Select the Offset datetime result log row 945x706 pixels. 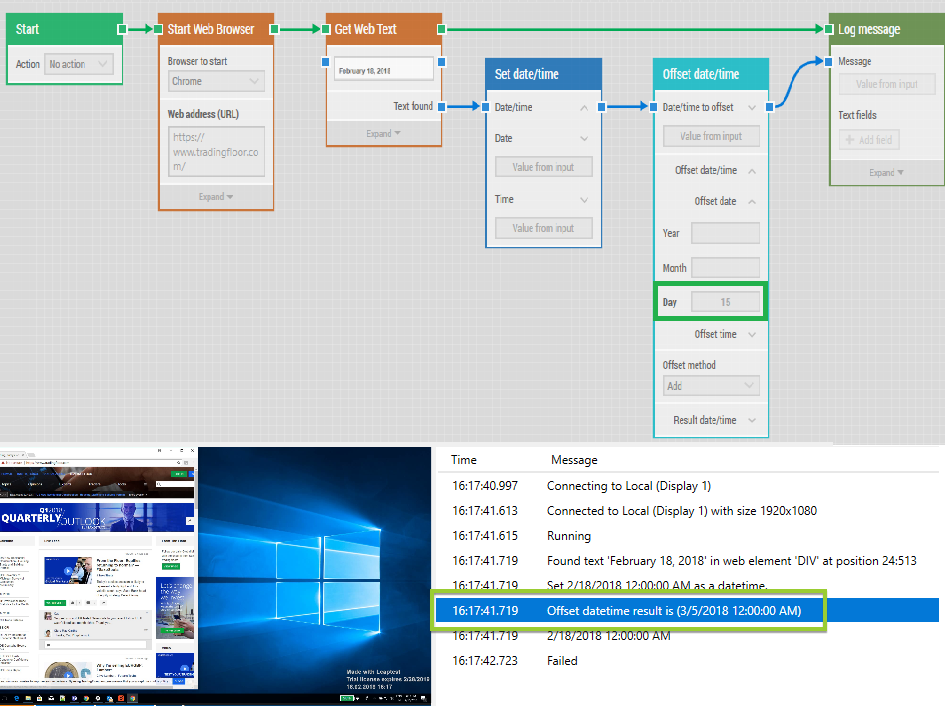(x=673, y=610)
